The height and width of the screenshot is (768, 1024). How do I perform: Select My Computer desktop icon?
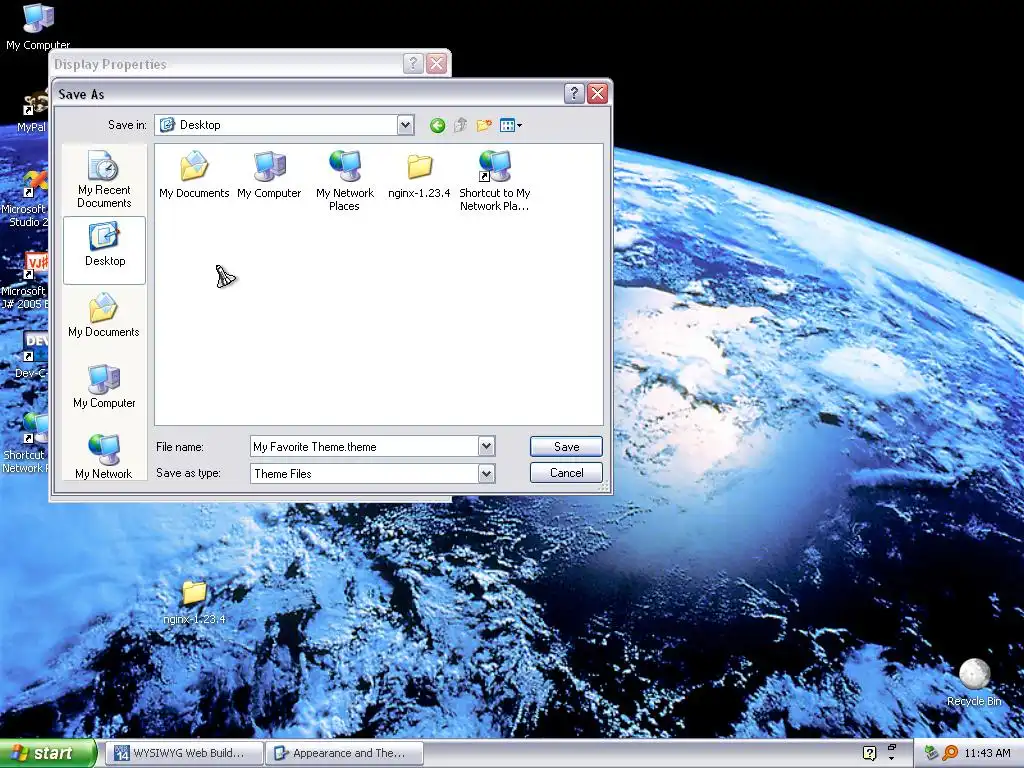(x=37, y=27)
